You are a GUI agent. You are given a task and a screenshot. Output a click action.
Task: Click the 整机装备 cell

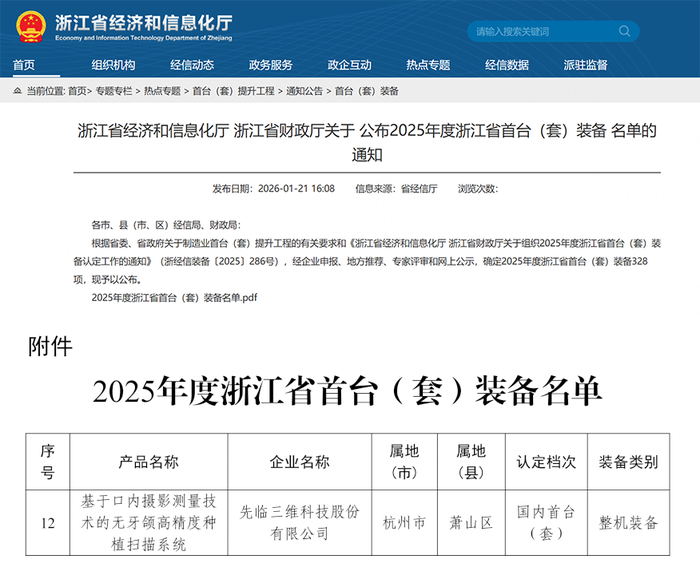point(629,523)
